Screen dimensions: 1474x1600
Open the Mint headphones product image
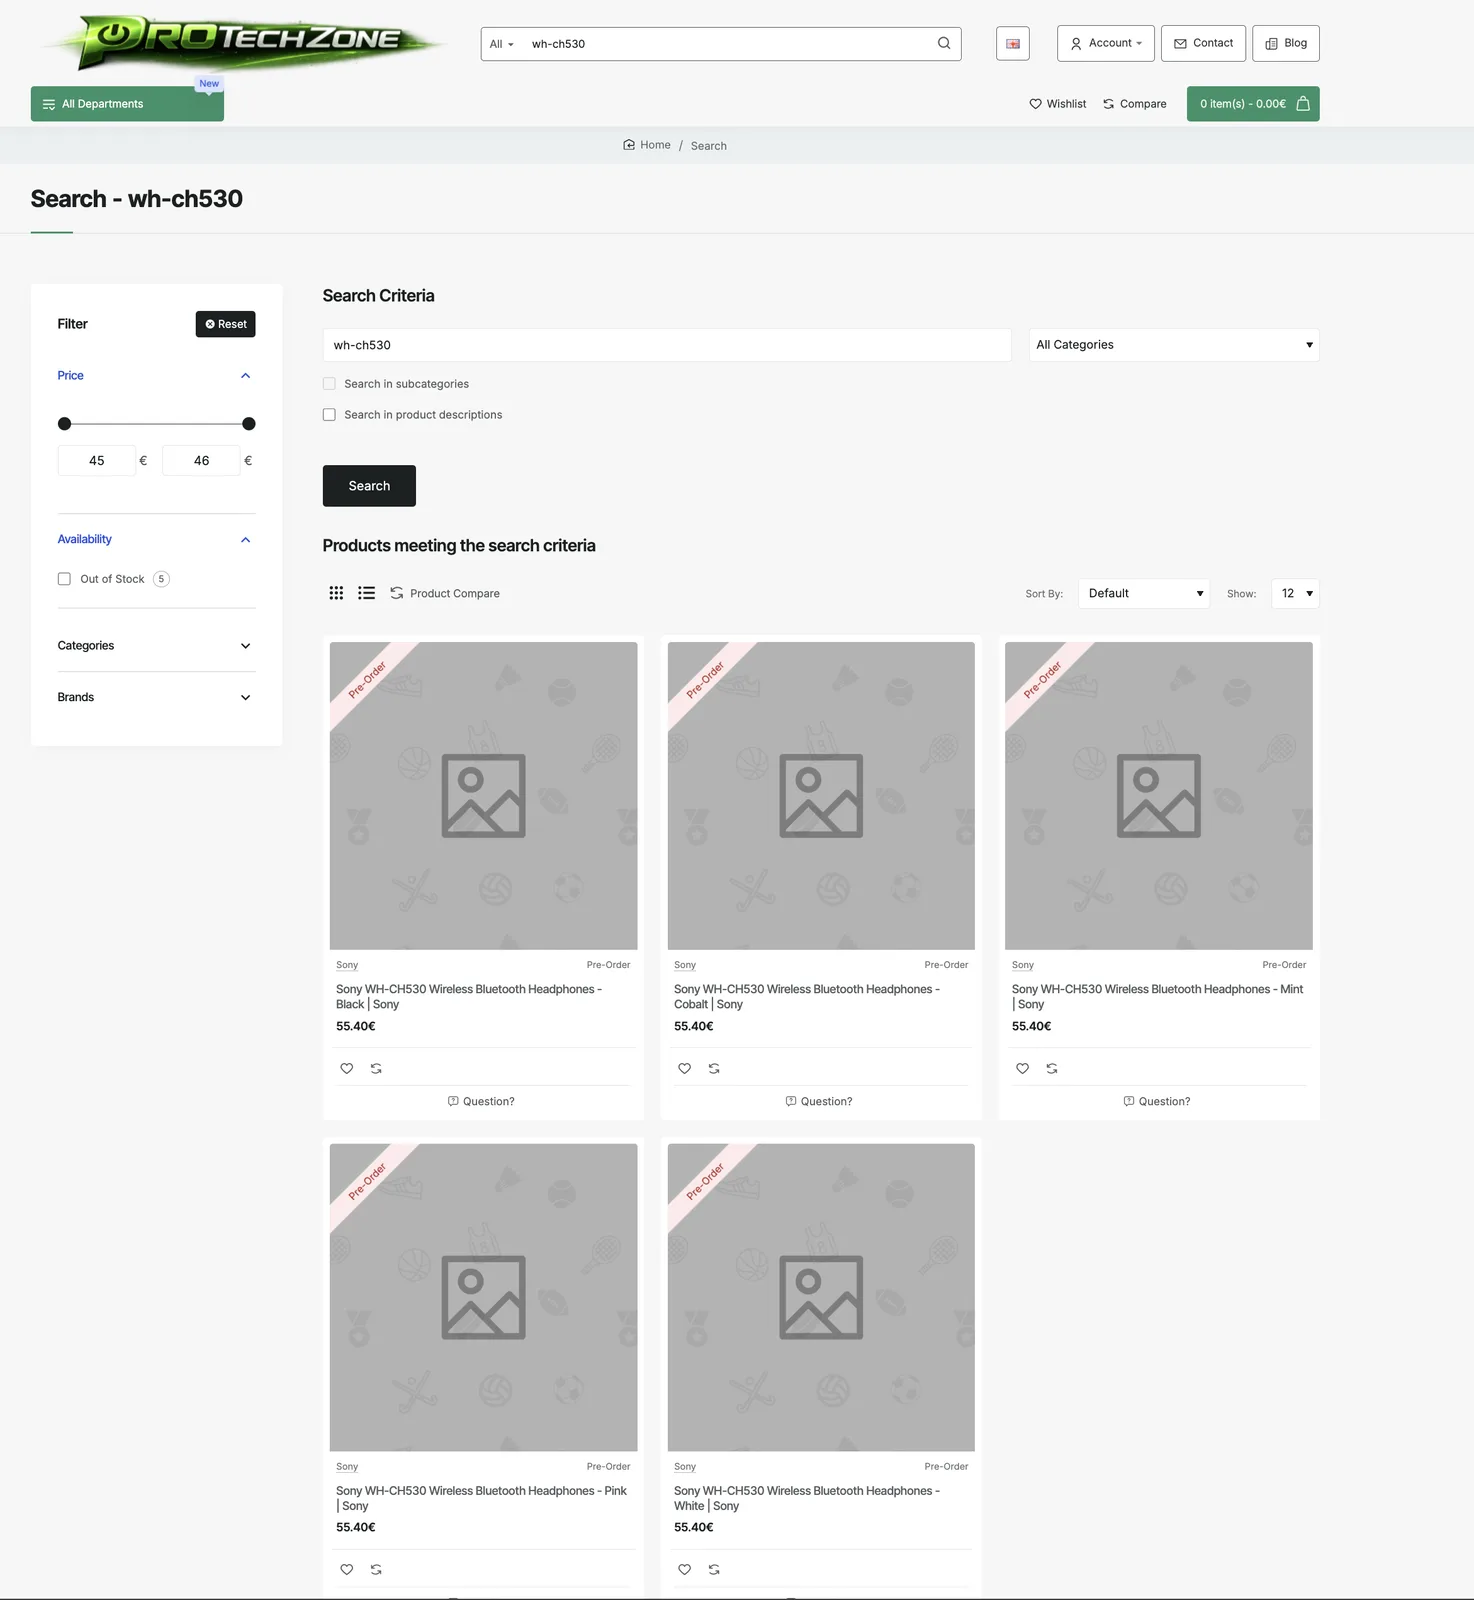pos(1159,796)
